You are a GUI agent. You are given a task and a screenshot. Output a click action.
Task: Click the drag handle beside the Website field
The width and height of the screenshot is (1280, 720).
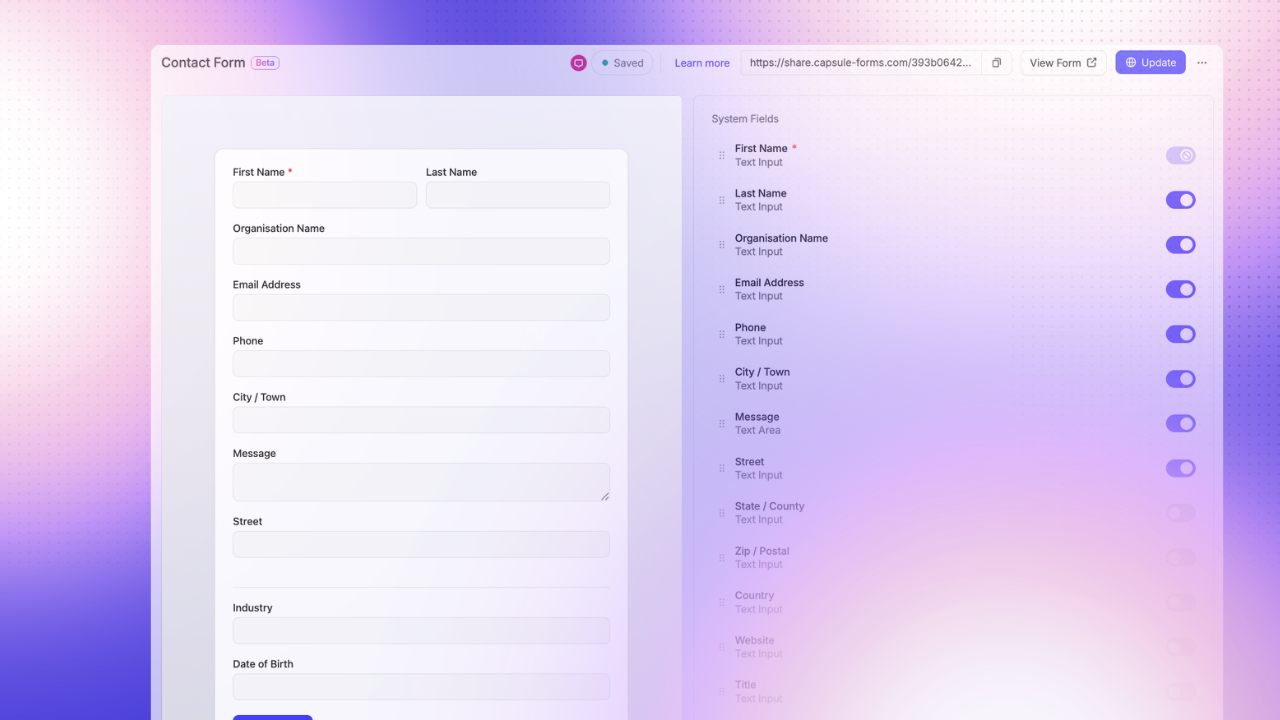pos(721,647)
